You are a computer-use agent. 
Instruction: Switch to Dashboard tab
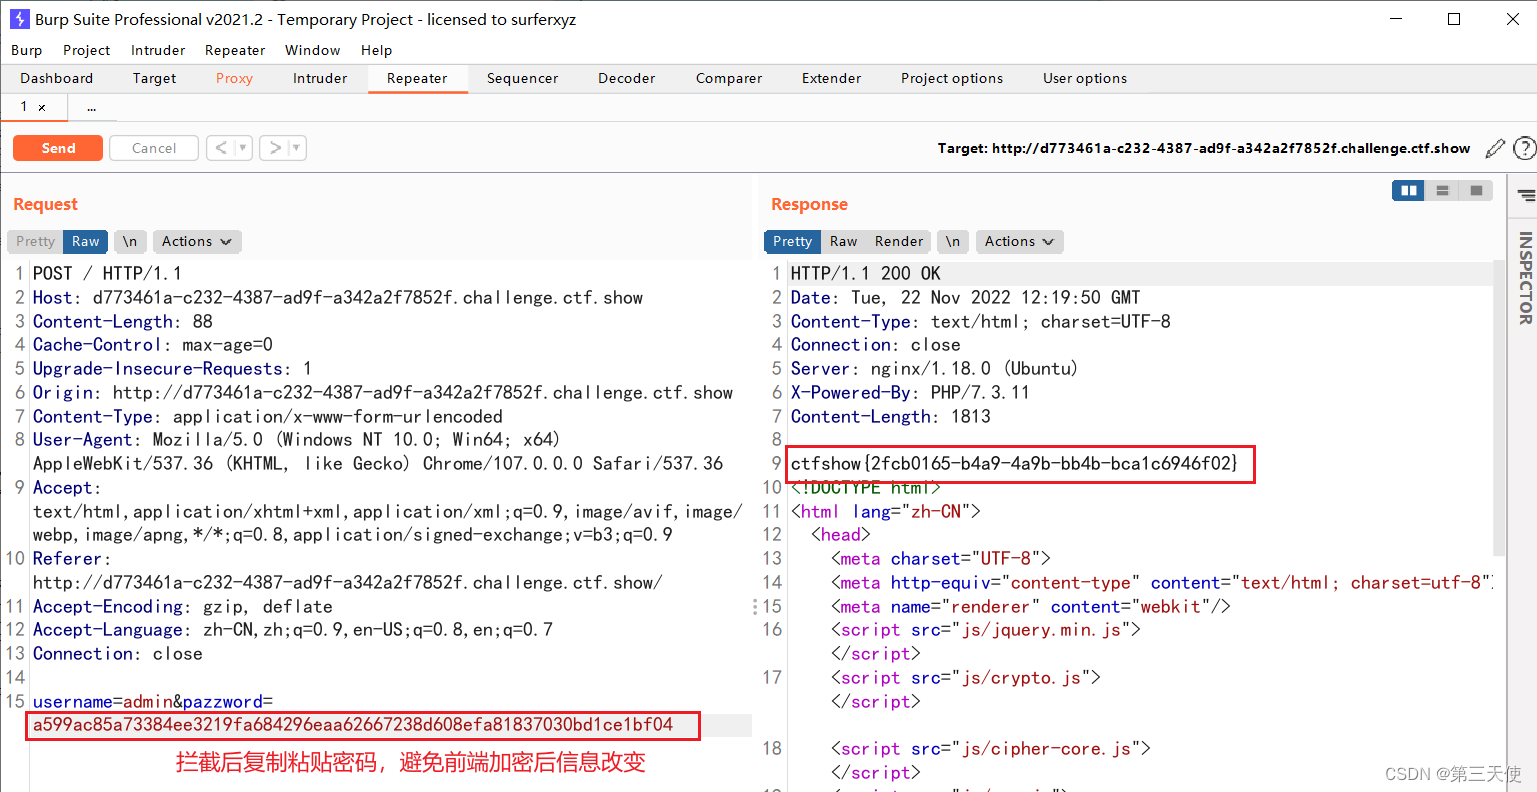pyautogui.click(x=57, y=78)
